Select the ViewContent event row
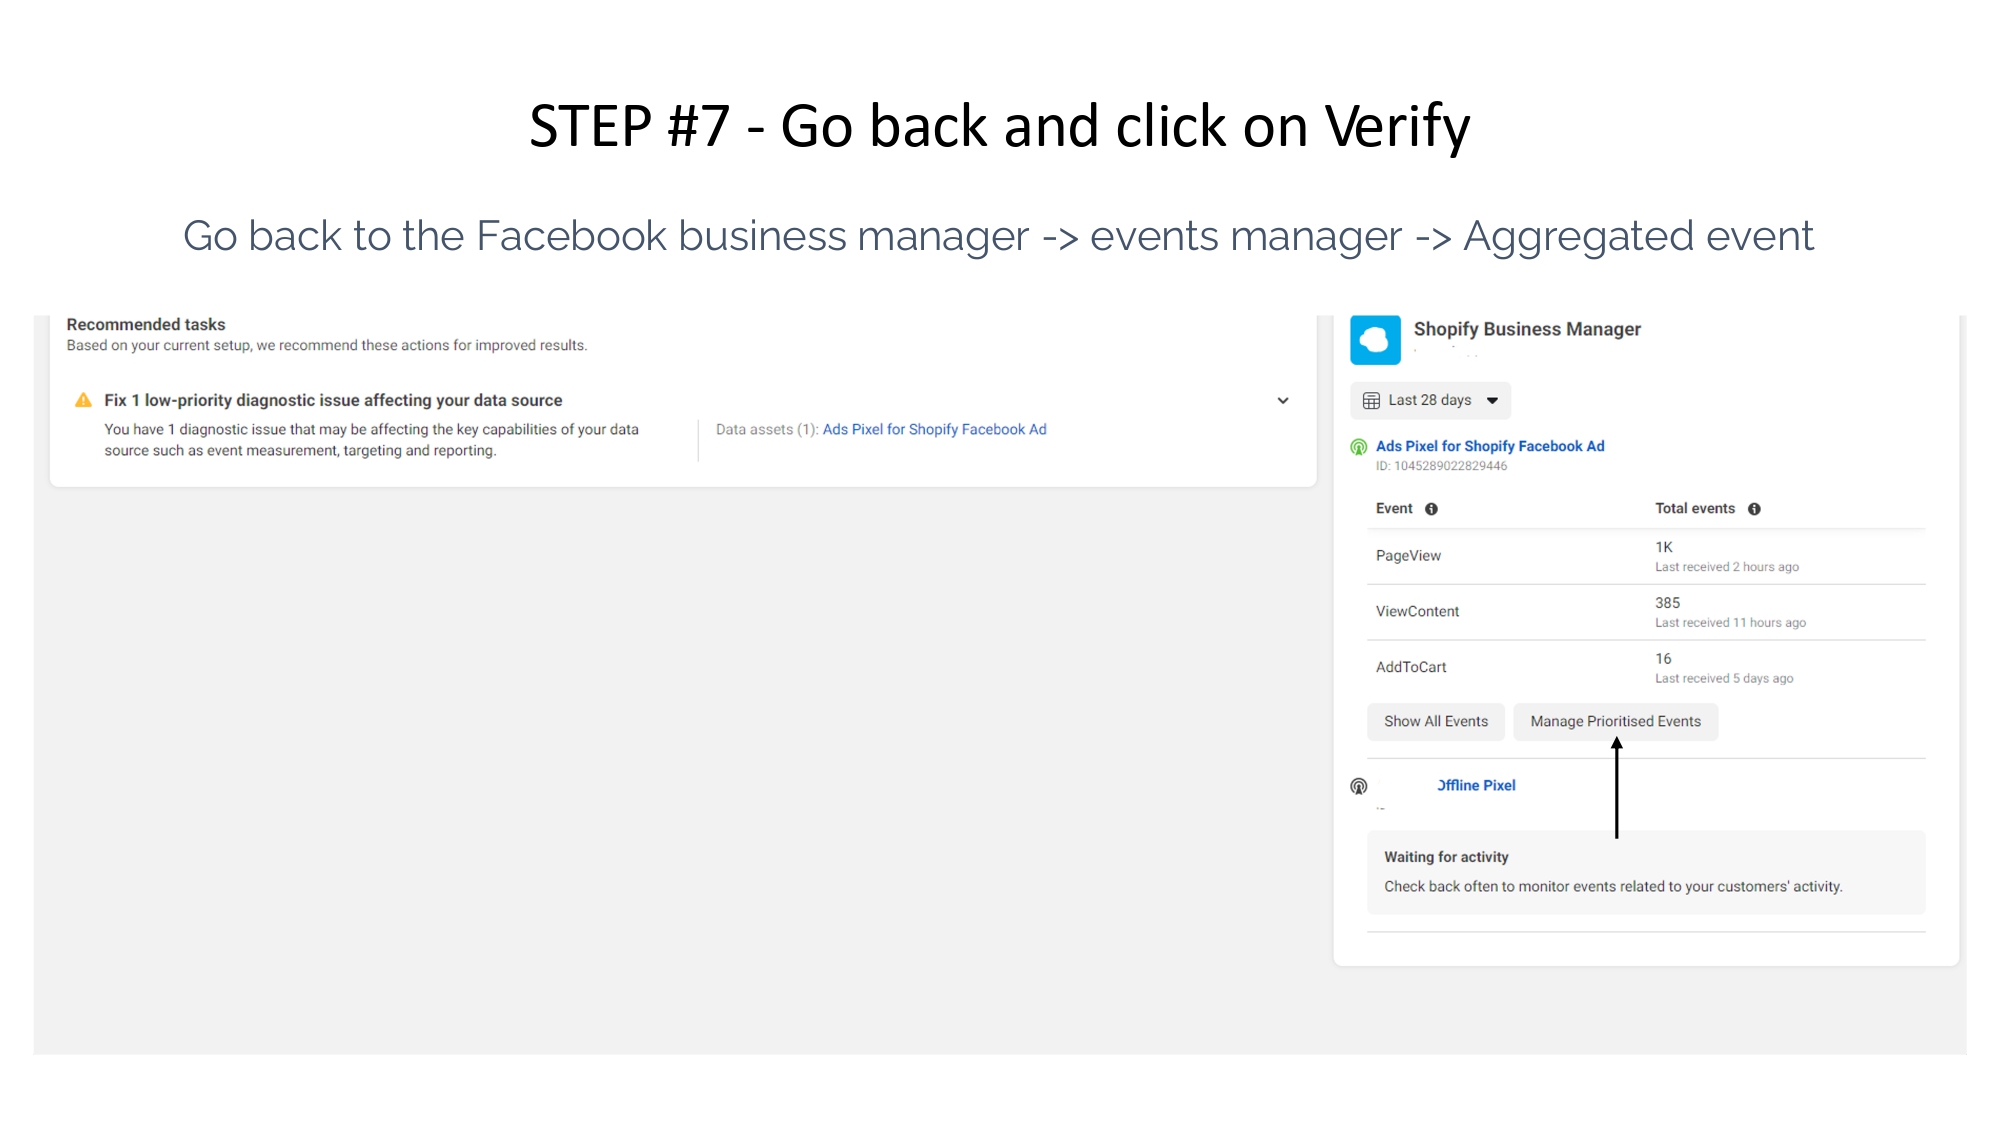This screenshot has height=1125, width=2000. pos(1646,612)
